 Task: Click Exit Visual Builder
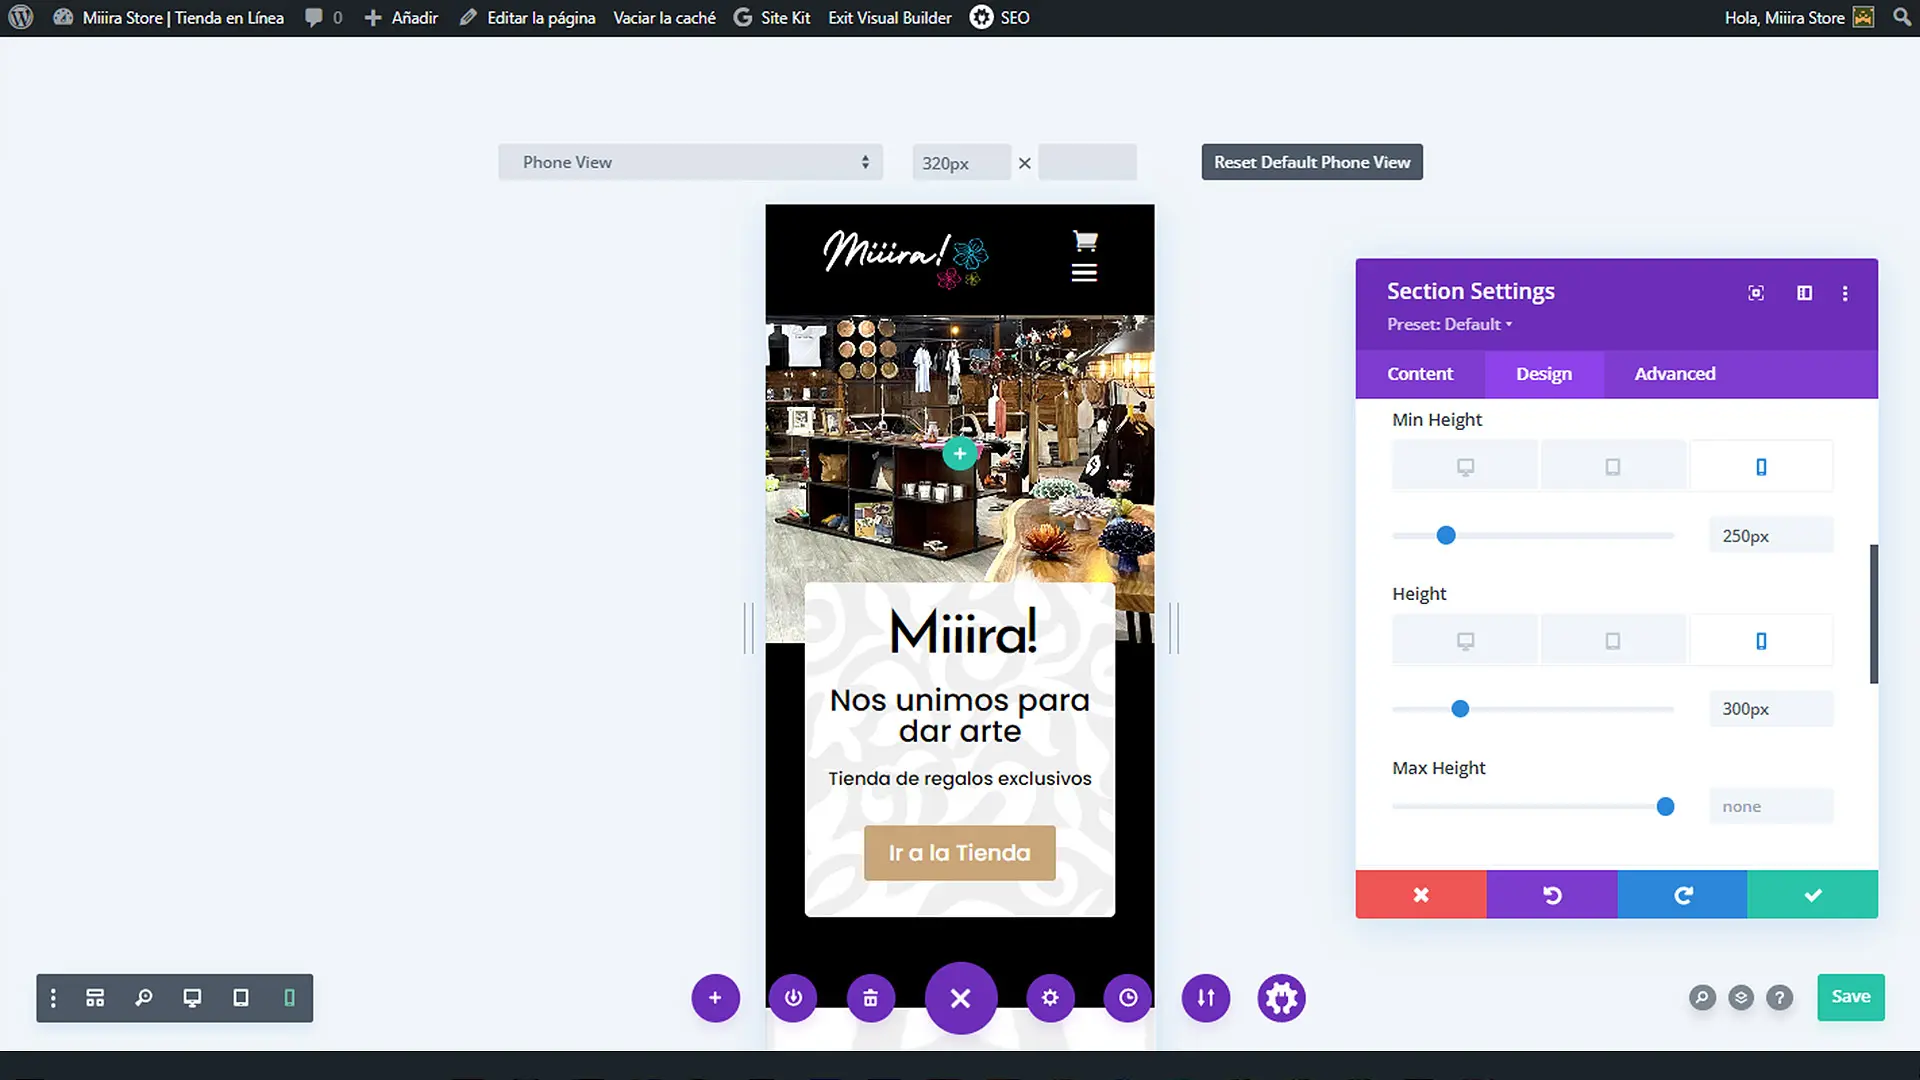[889, 17]
